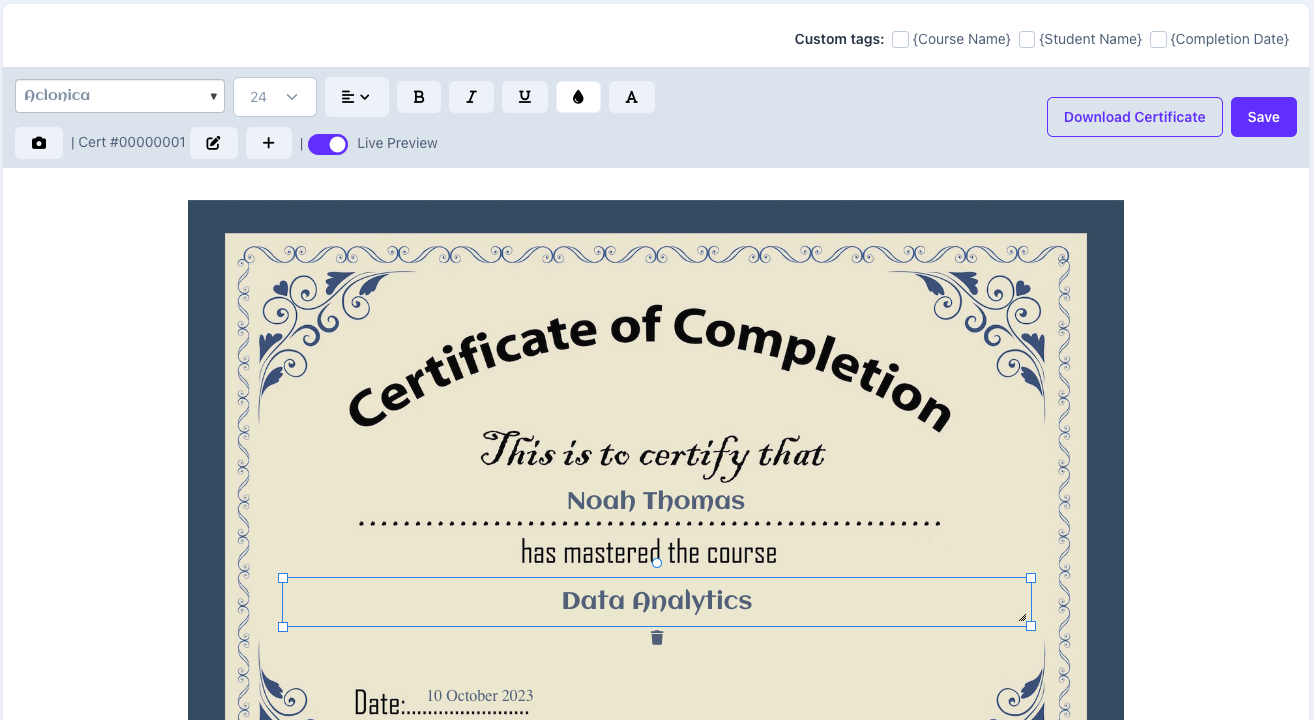
Task: Click the text color 'A' icon
Action: (x=631, y=96)
